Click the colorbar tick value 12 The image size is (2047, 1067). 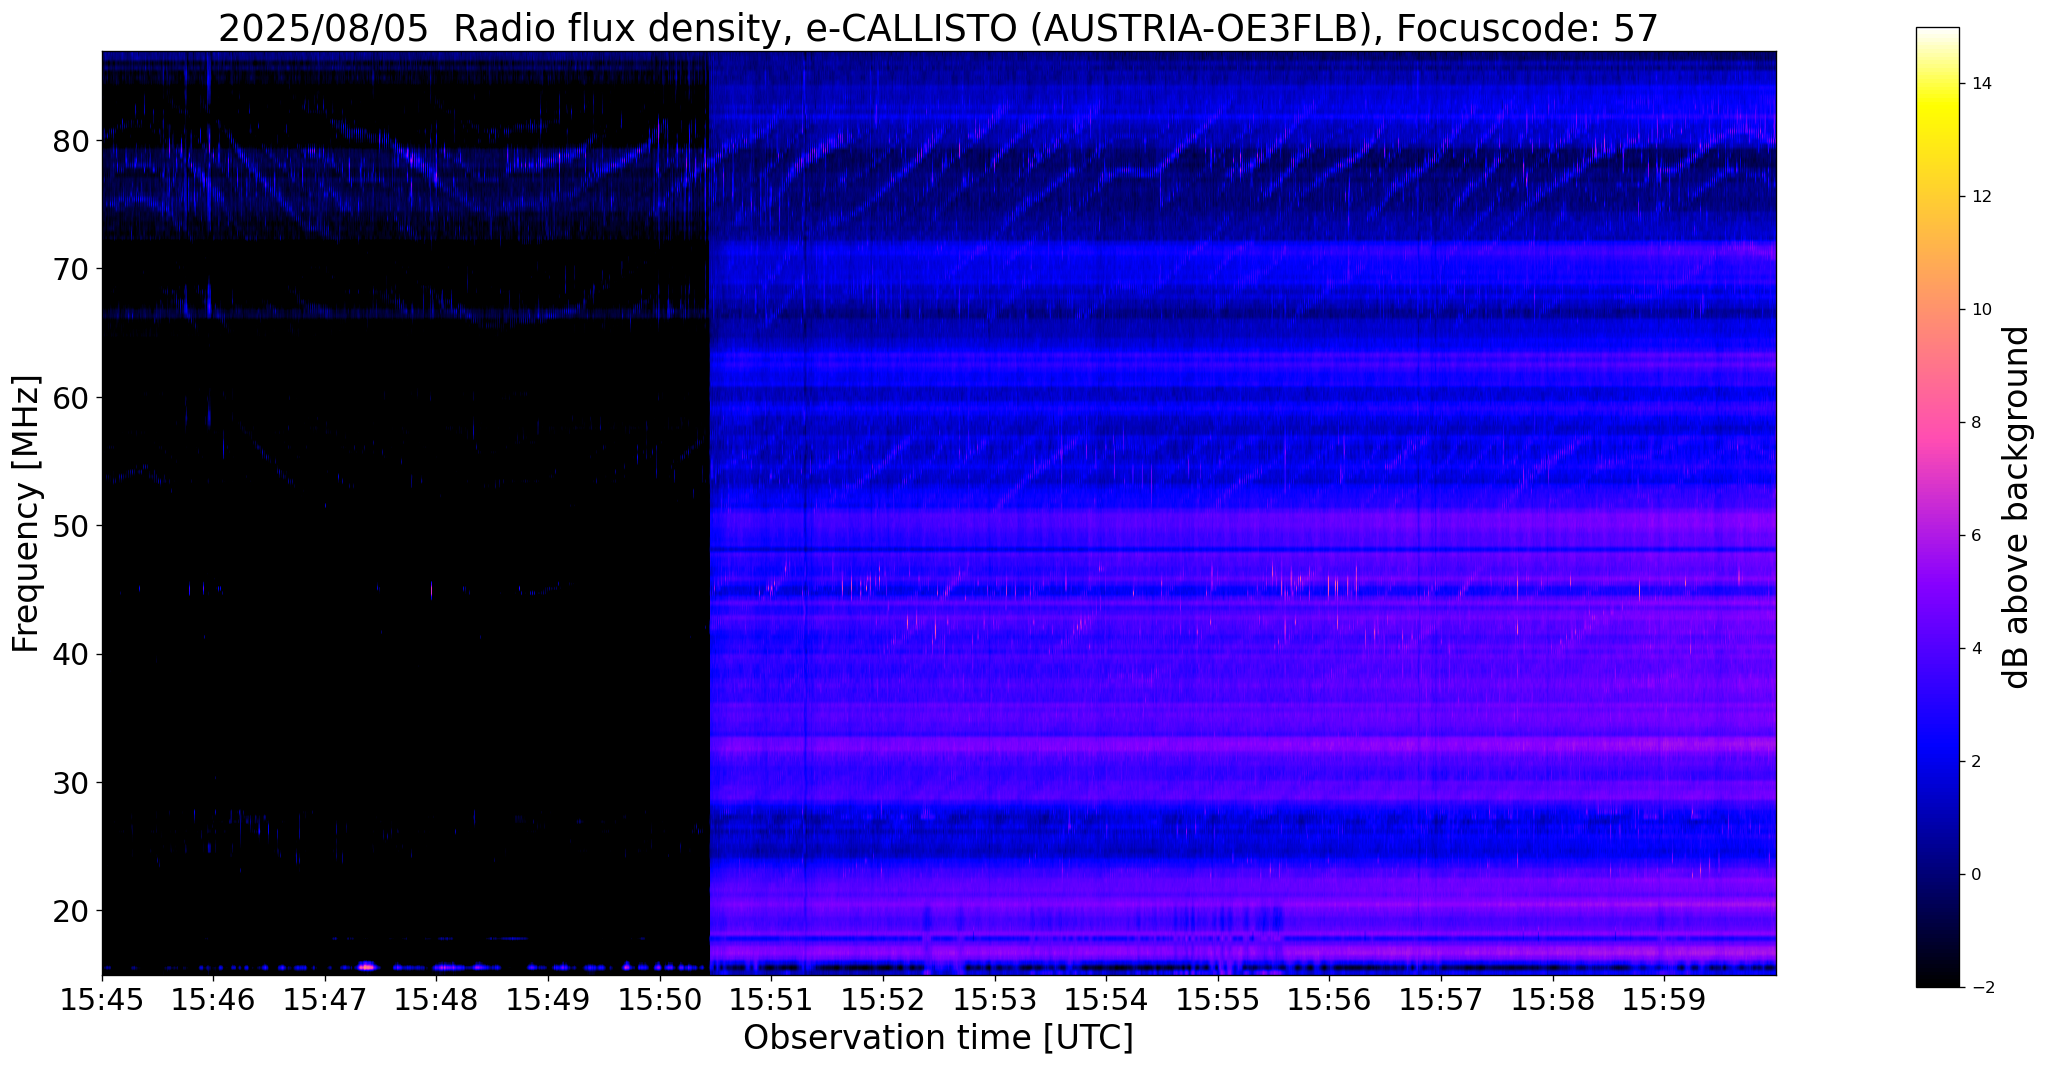coord(1981,197)
